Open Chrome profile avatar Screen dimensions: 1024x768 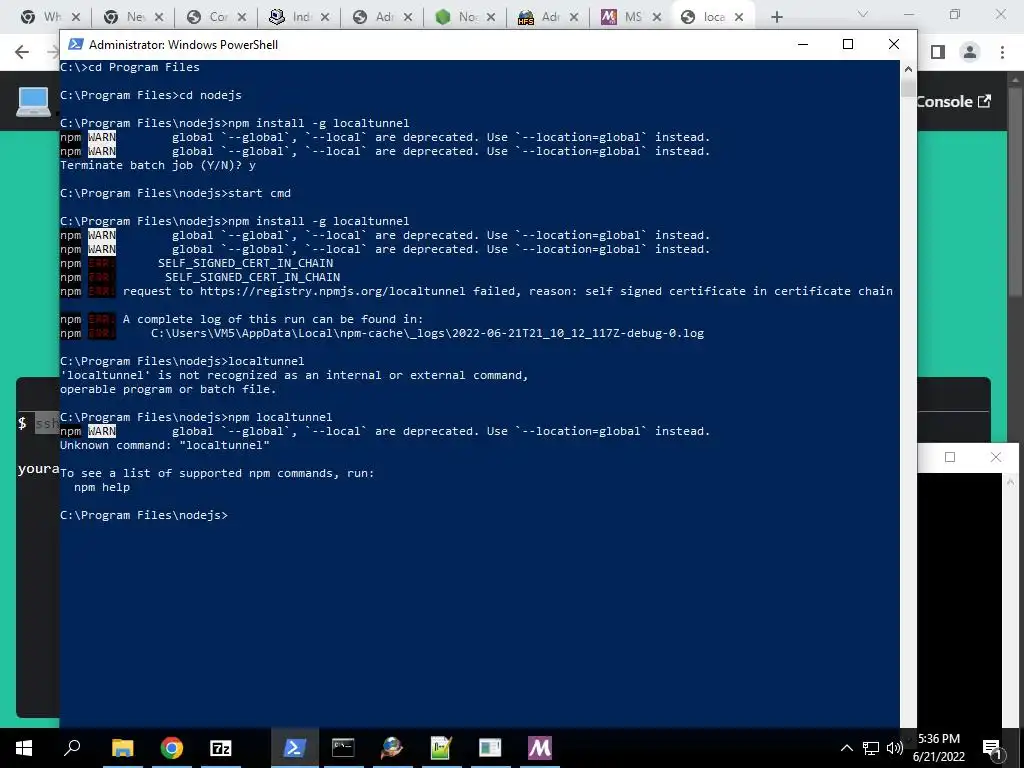click(x=970, y=52)
